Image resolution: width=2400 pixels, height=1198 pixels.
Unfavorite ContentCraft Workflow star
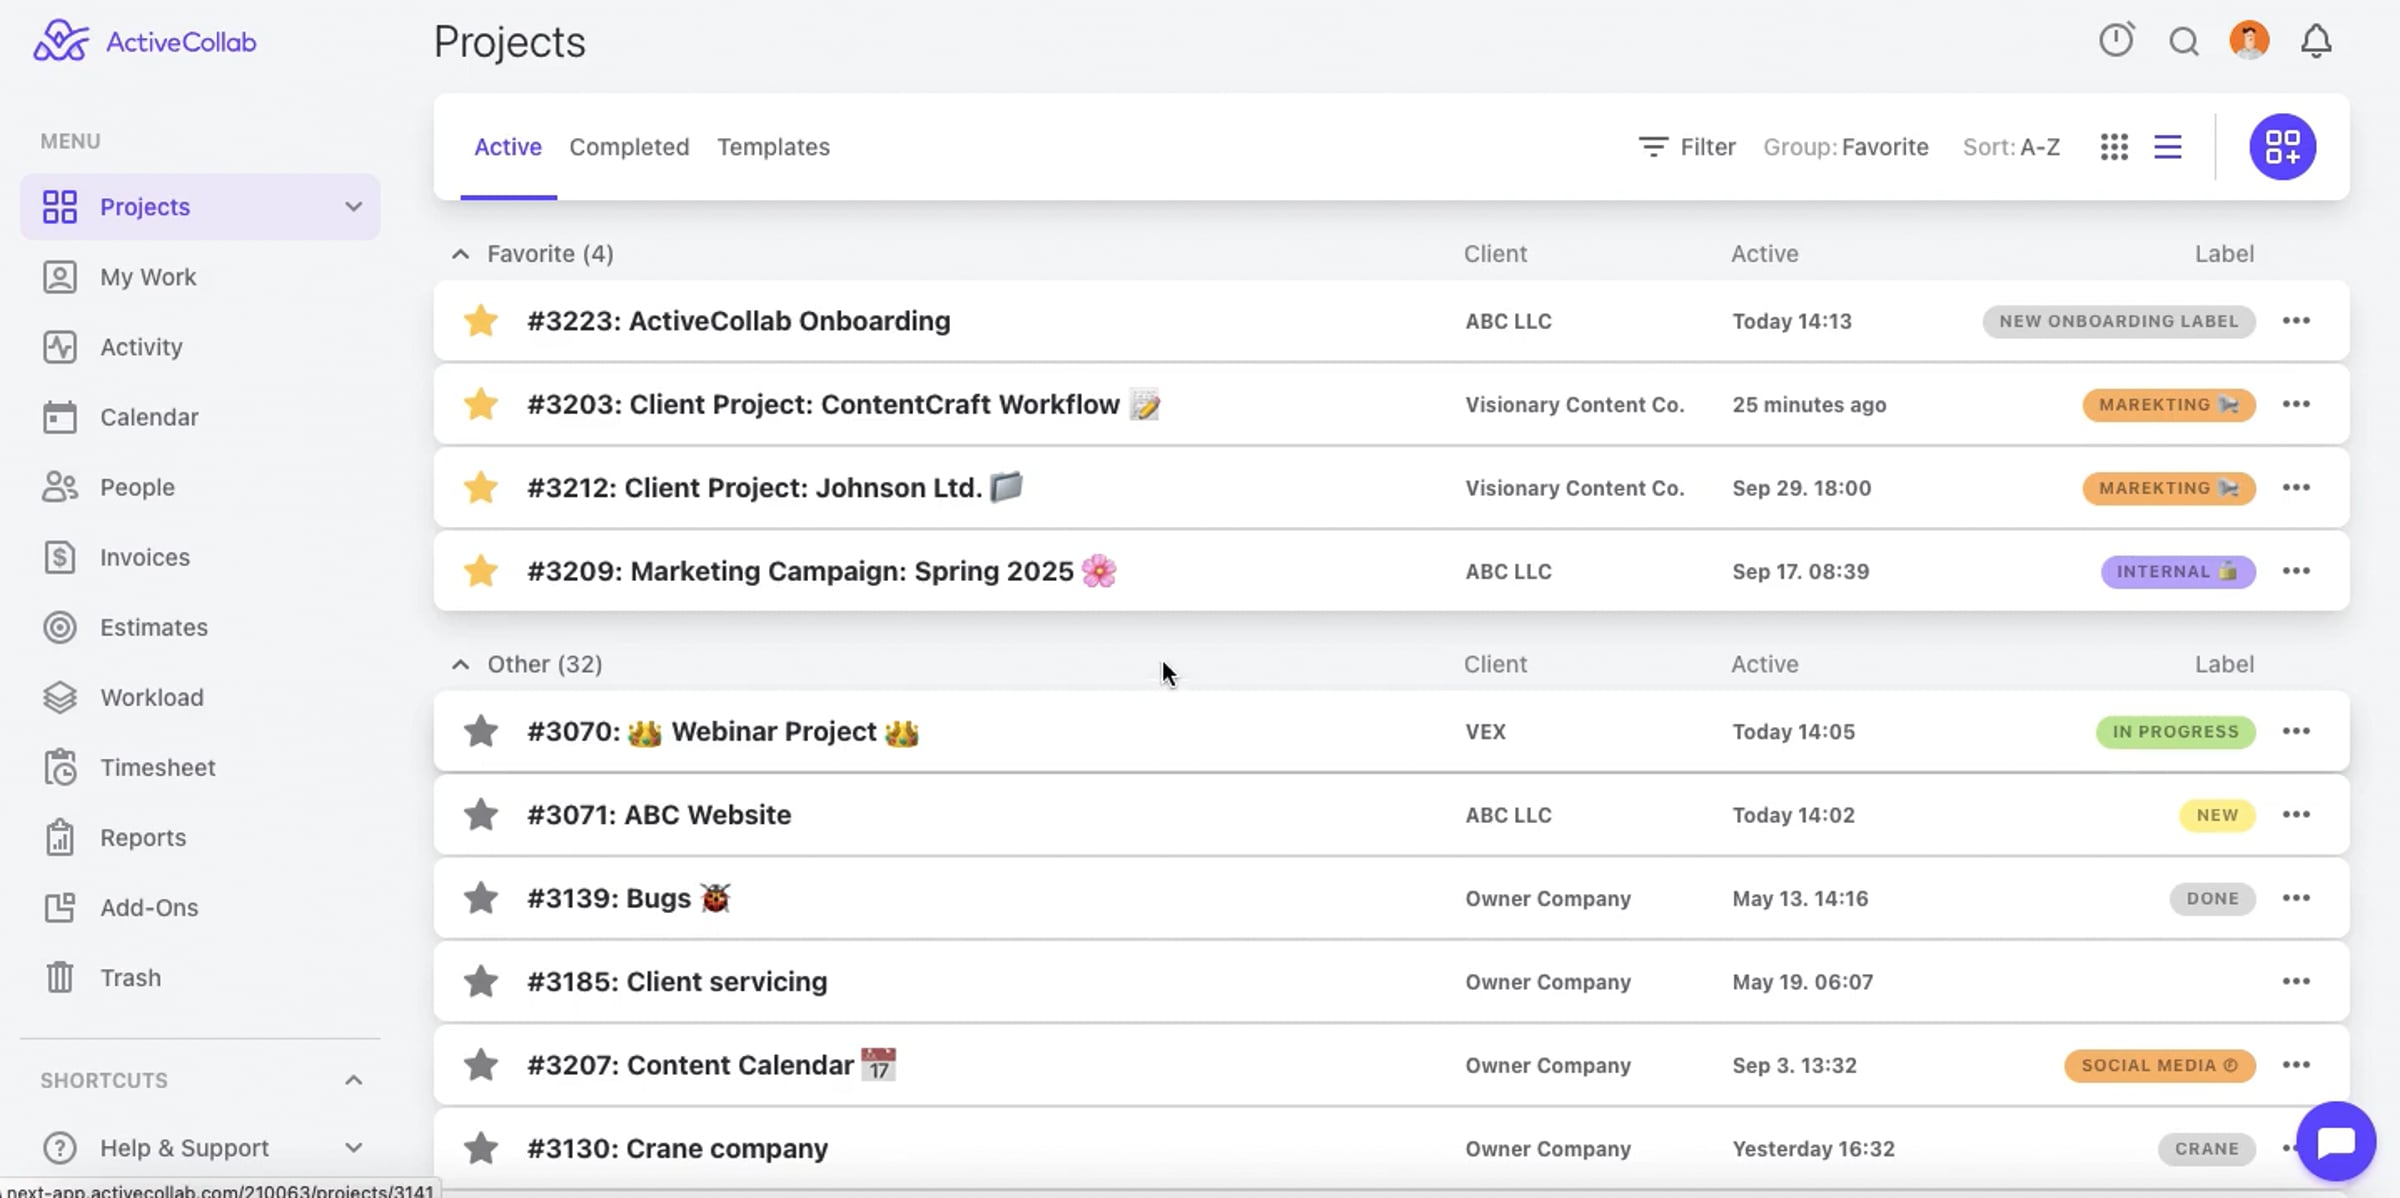pyautogui.click(x=481, y=404)
